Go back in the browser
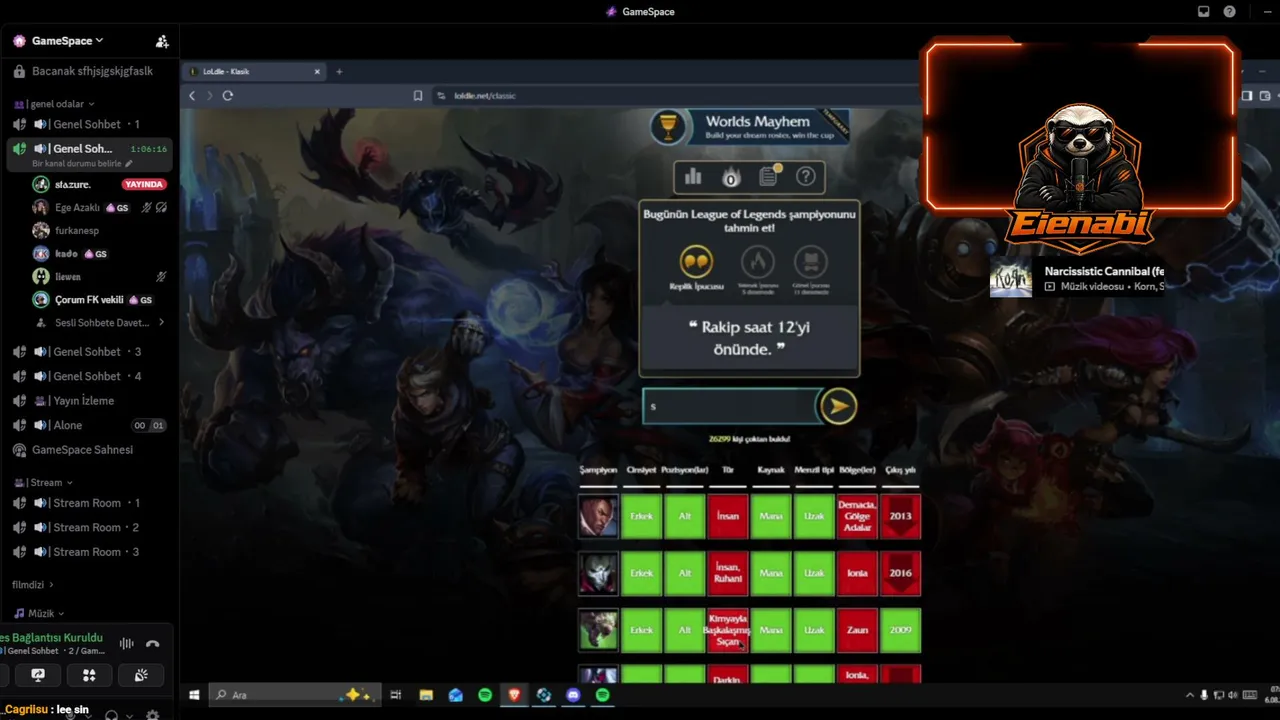The image size is (1280, 720). [x=192, y=96]
